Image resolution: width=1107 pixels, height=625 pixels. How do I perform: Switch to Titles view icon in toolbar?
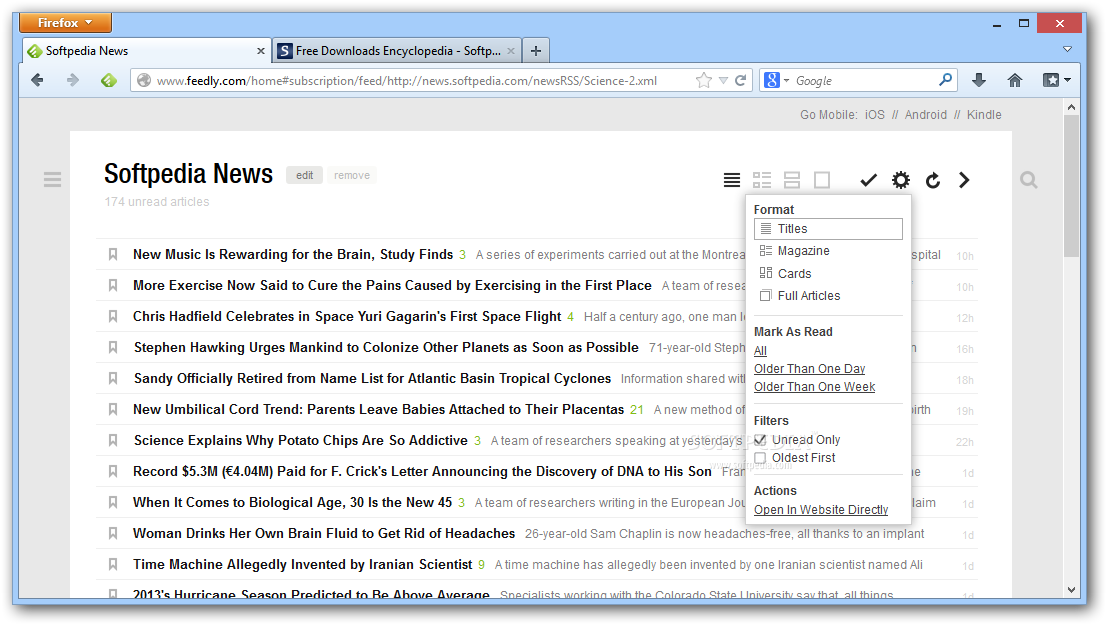tap(732, 180)
